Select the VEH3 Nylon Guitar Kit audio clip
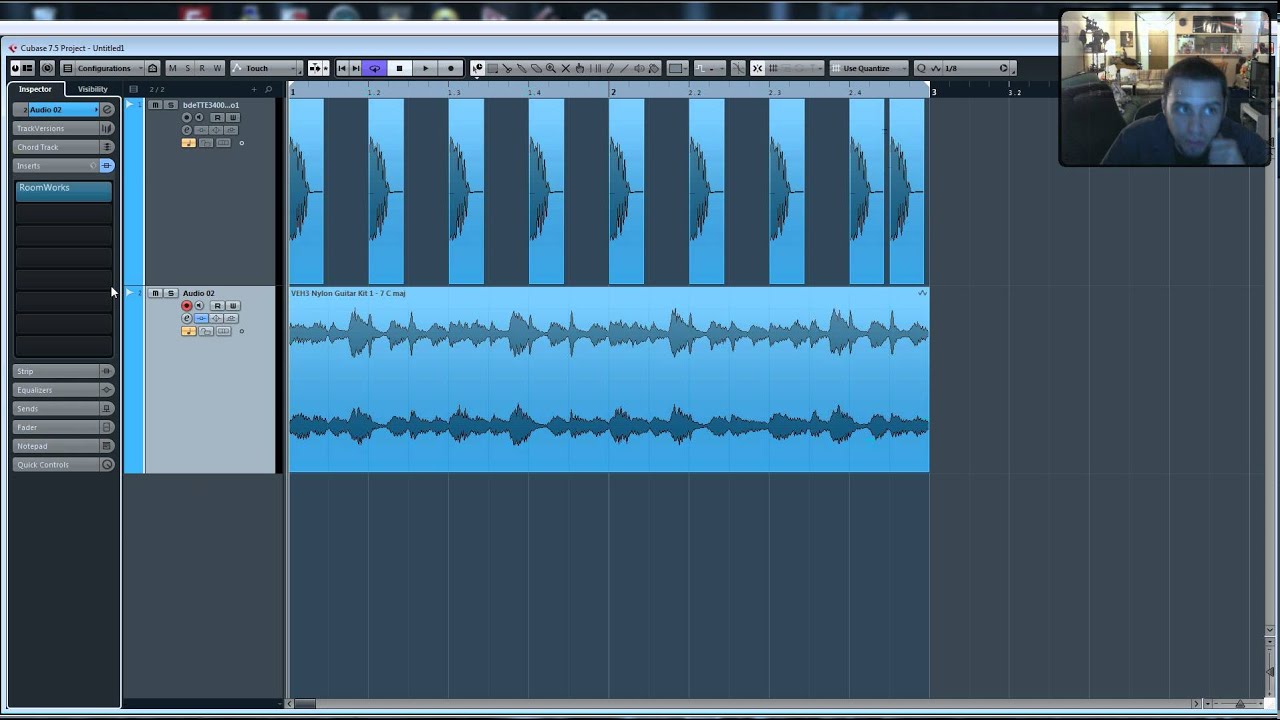 (609, 379)
